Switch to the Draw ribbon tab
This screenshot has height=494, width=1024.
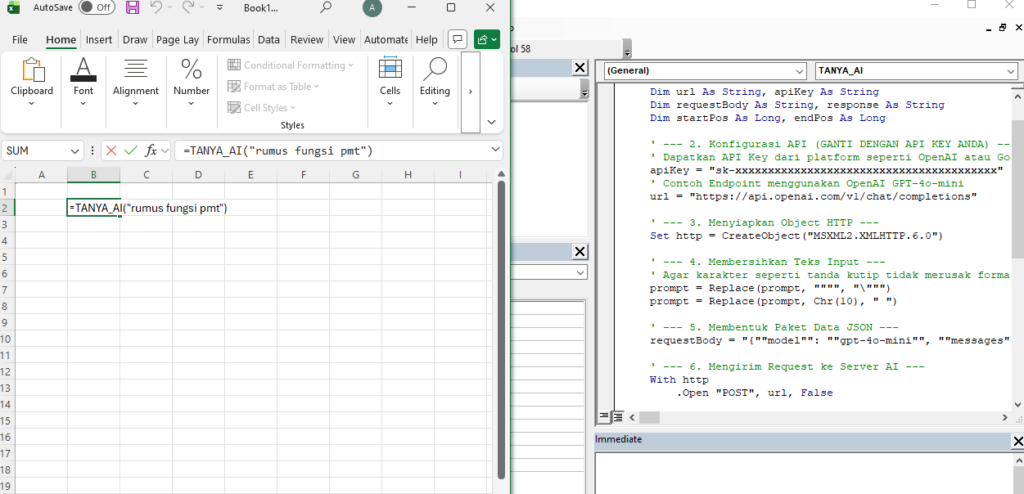pyautogui.click(x=135, y=40)
